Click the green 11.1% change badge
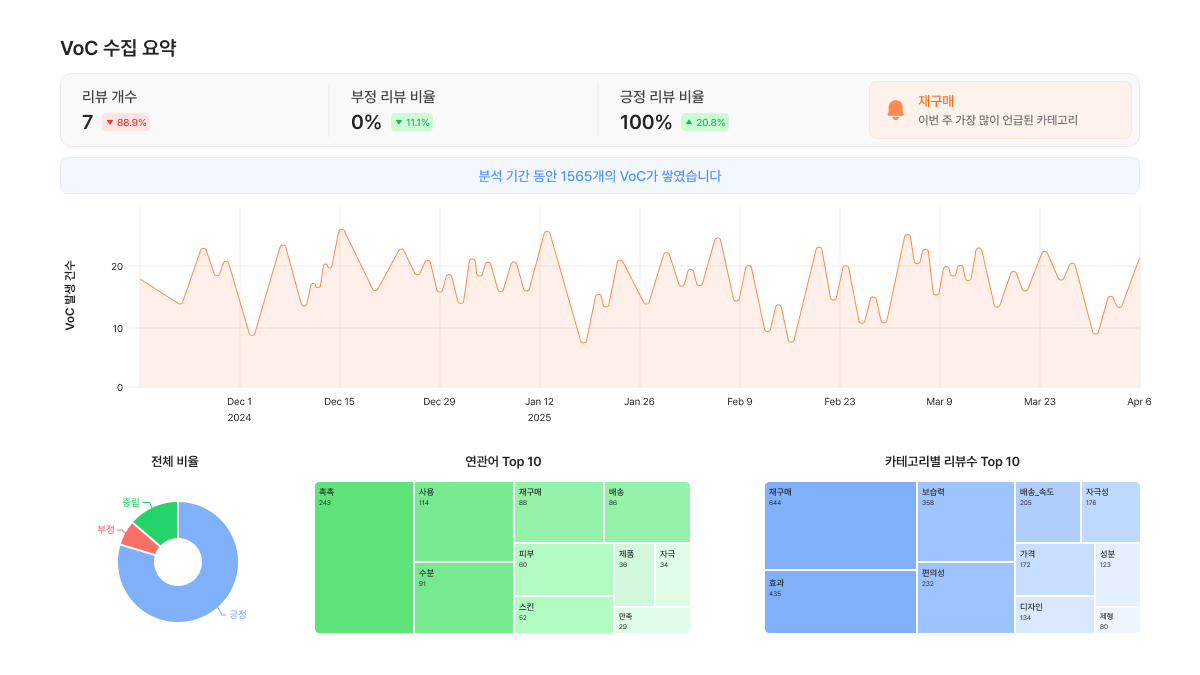Image resolution: width=1200 pixels, height=675 pixels. point(412,123)
